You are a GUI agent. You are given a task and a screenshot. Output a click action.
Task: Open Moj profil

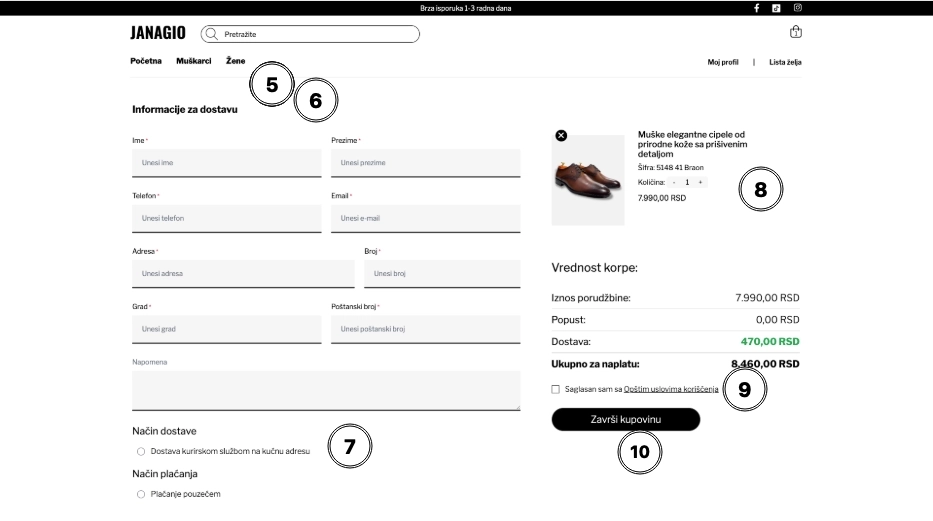click(x=723, y=62)
